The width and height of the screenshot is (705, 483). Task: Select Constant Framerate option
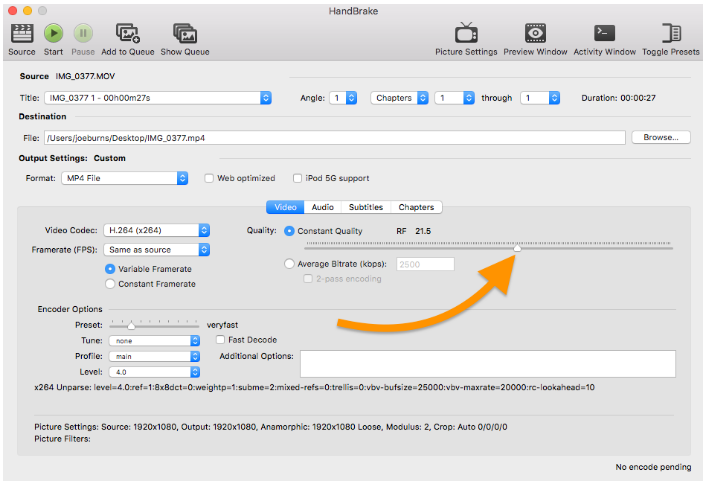tap(110, 284)
